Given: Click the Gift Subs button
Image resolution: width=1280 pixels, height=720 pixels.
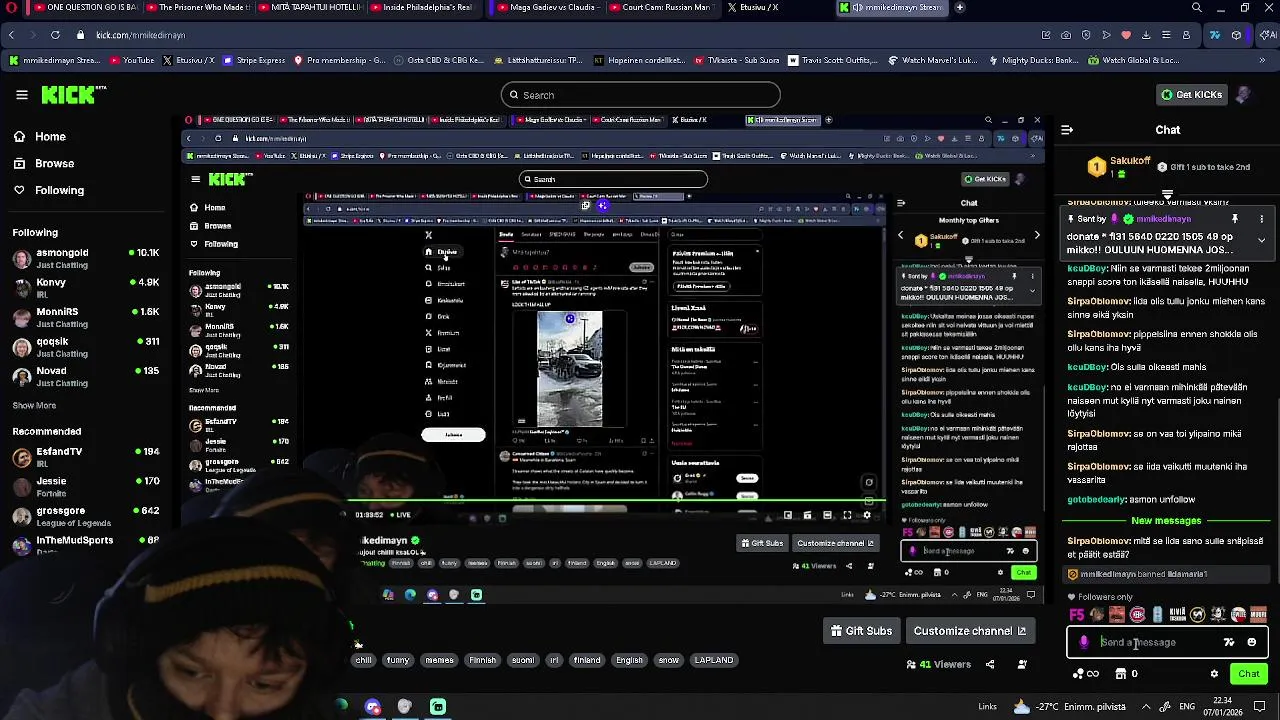Looking at the screenshot, I should pyautogui.click(x=861, y=631).
